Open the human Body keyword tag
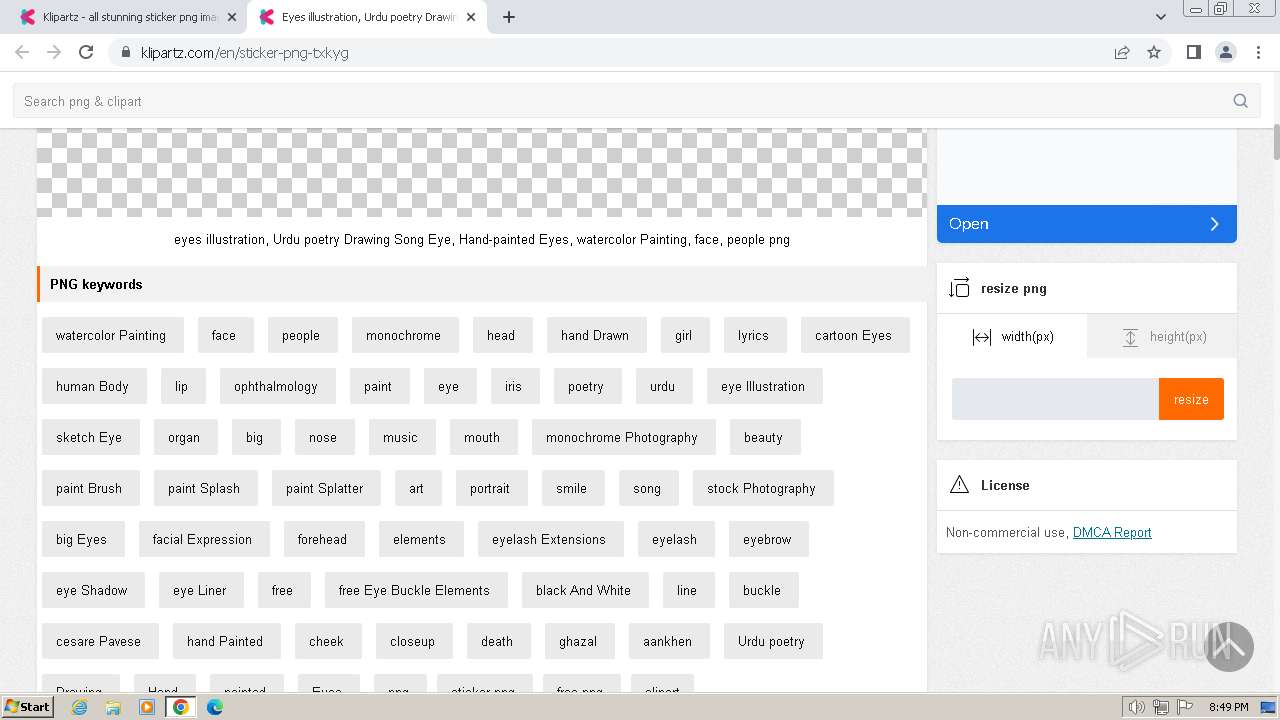The width and height of the screenshot is (1280, 720). click(x=92, y=386)
